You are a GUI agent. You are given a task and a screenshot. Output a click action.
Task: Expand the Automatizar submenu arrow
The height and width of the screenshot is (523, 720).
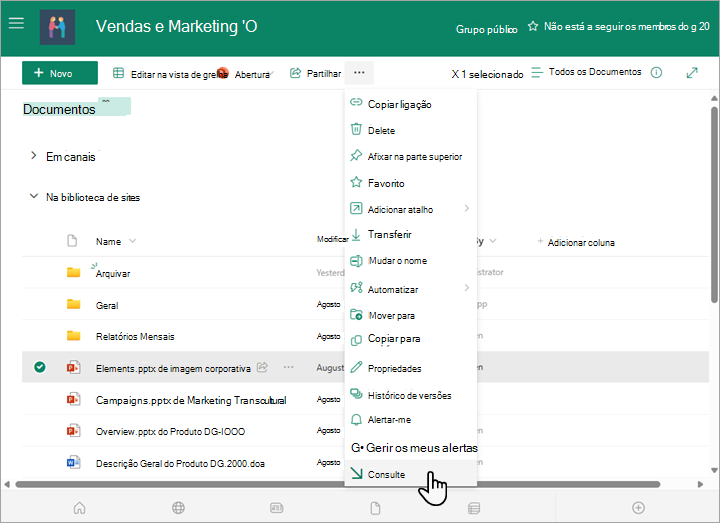[x=467, y=288]
